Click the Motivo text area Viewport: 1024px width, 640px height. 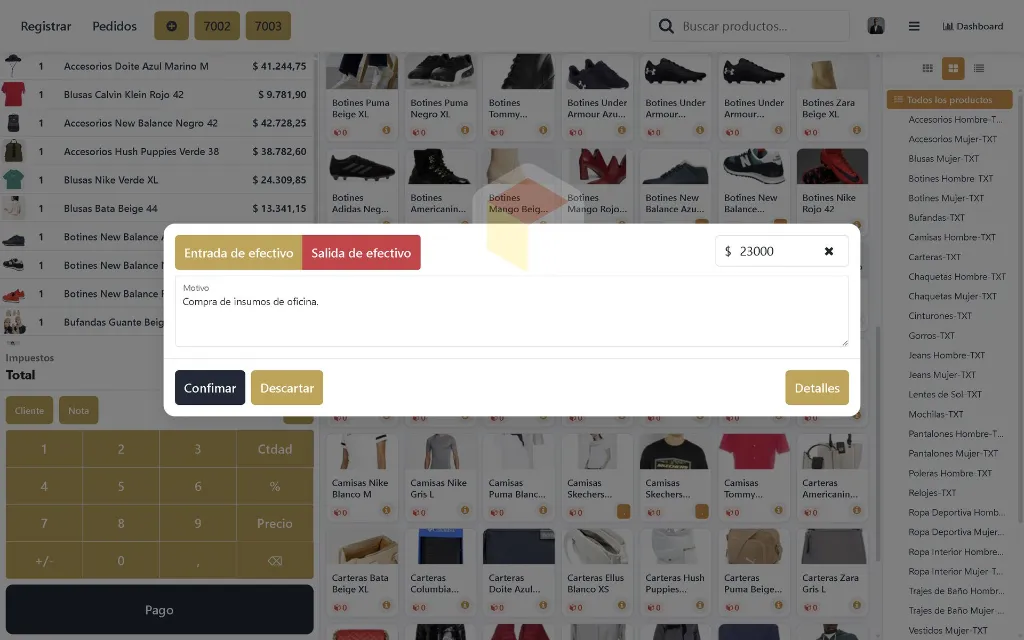pos(511,311)
